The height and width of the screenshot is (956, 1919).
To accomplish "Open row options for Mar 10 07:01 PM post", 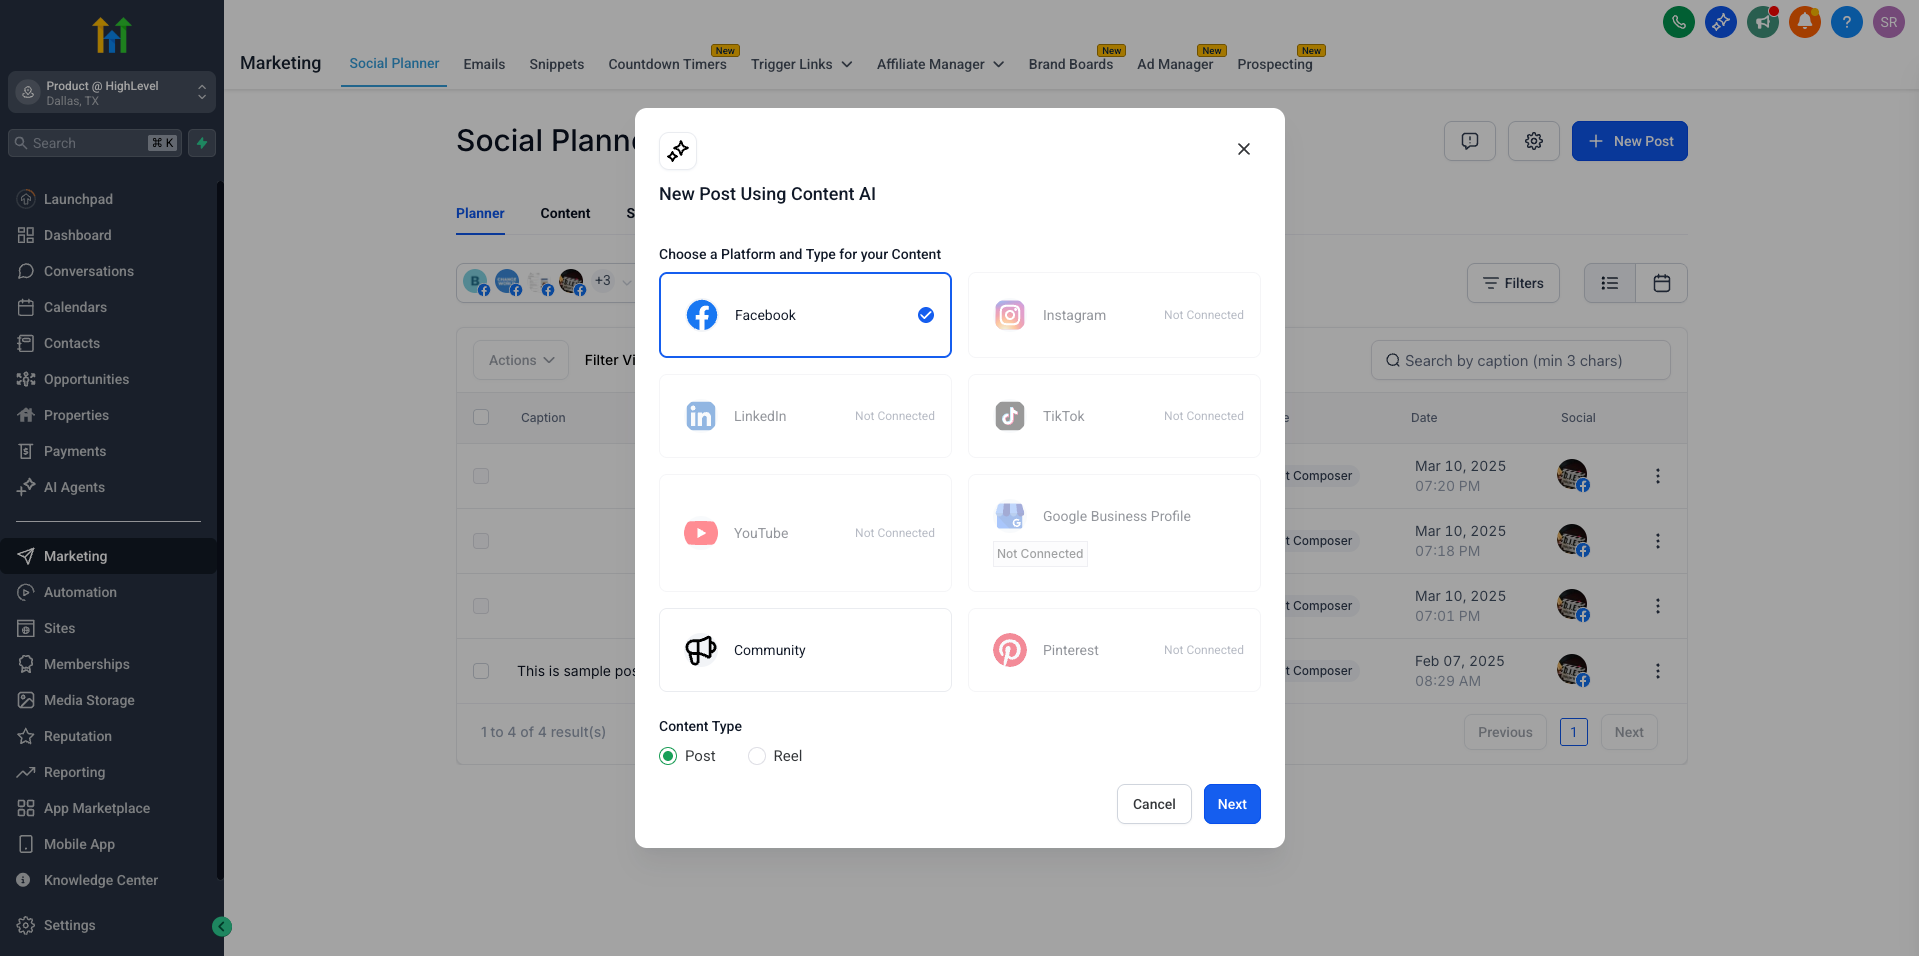I will (x=1658, y=606).
